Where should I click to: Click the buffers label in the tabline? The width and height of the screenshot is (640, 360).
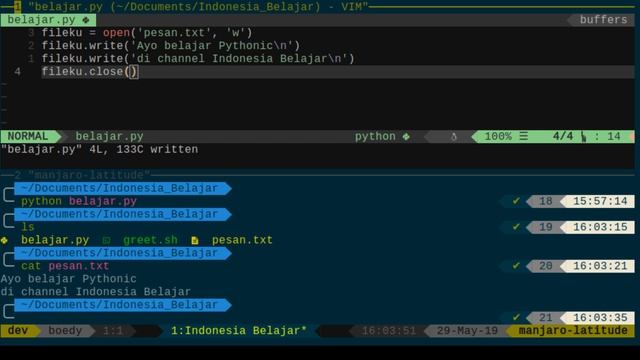pos(603,20)
